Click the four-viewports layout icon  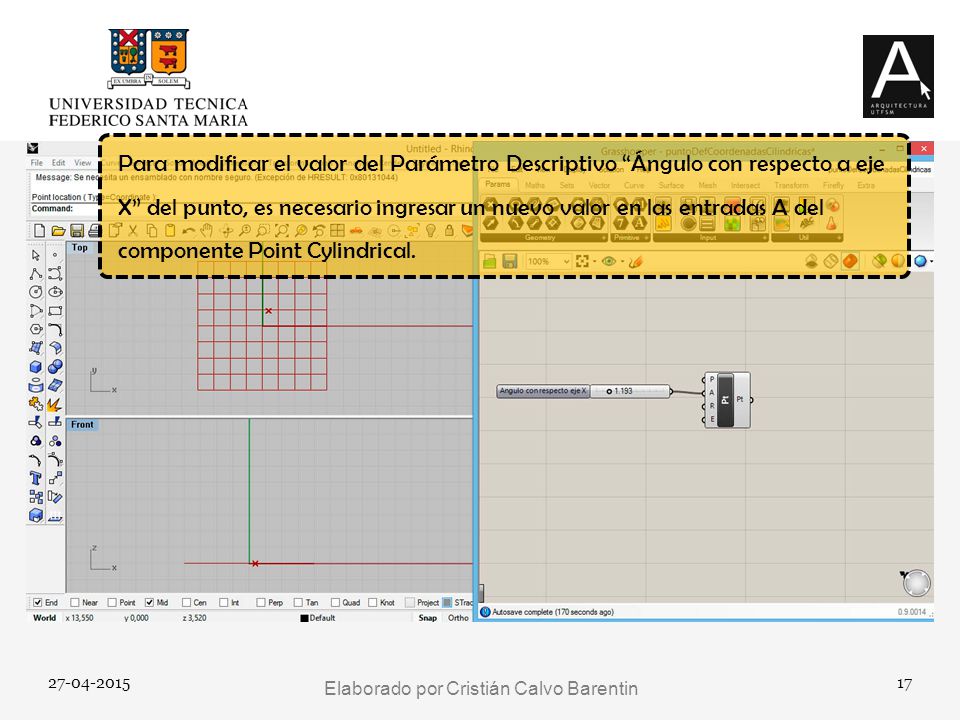point(337,231)
